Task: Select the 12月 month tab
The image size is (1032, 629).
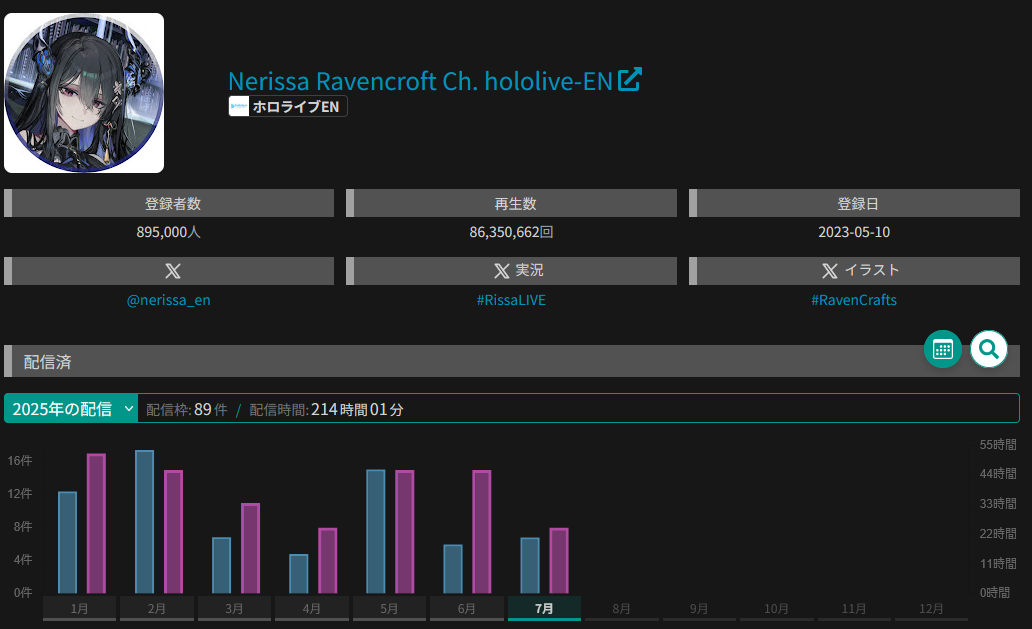Action: click(x=931, y=609)
